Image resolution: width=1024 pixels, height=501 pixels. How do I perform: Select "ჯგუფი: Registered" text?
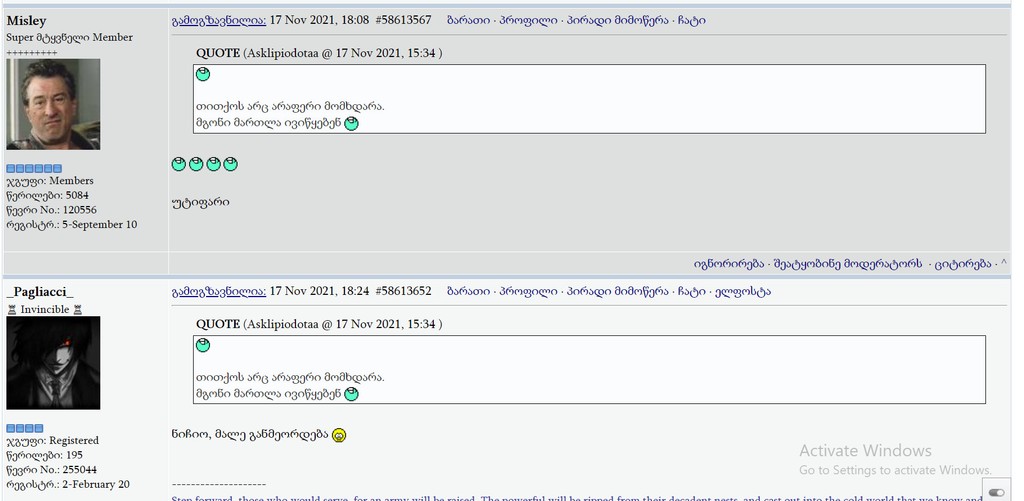[x=52, y=441]
